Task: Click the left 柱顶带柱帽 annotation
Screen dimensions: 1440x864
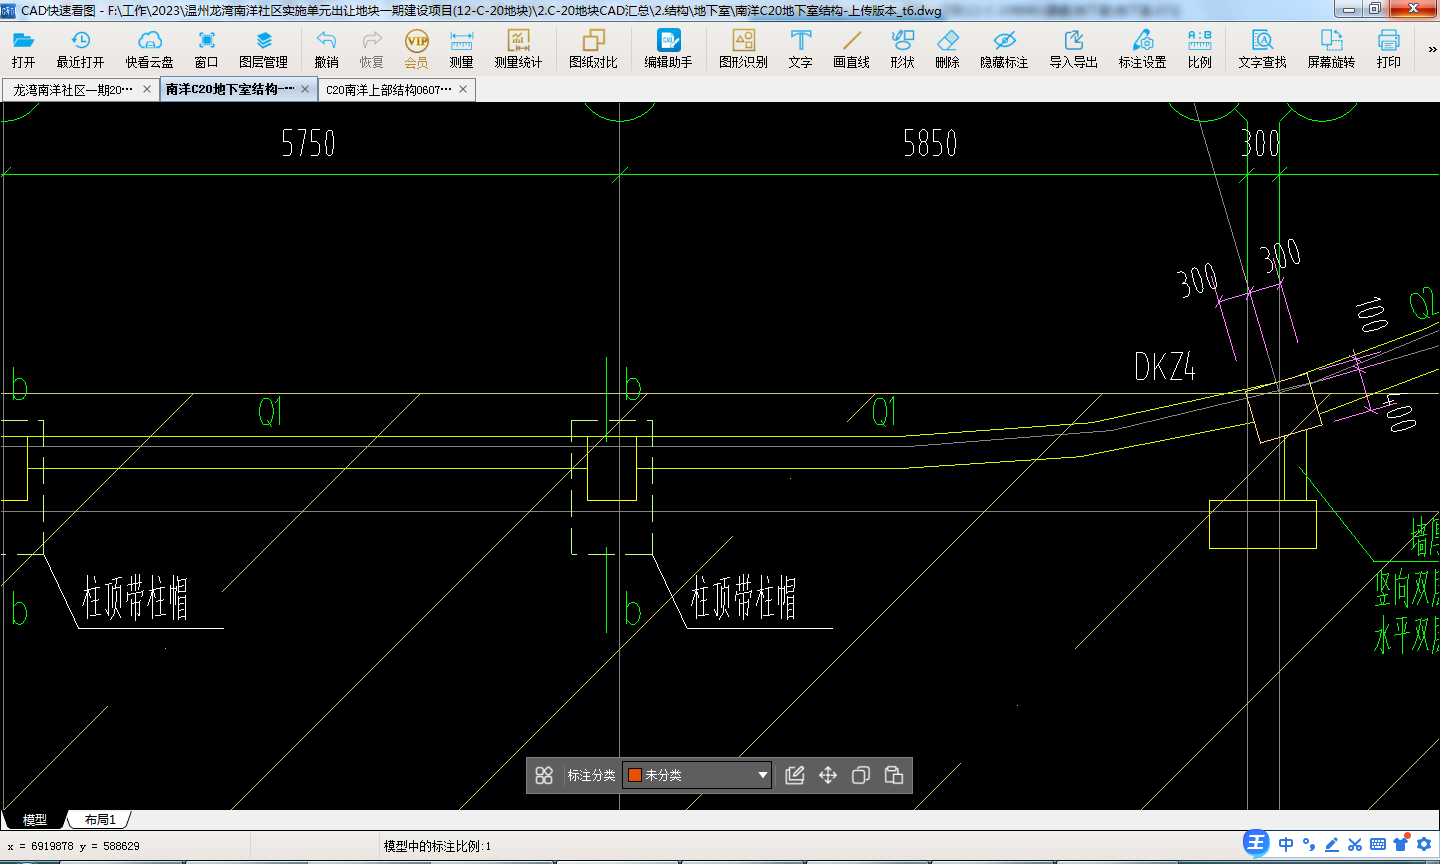Action: coord(135,598)
